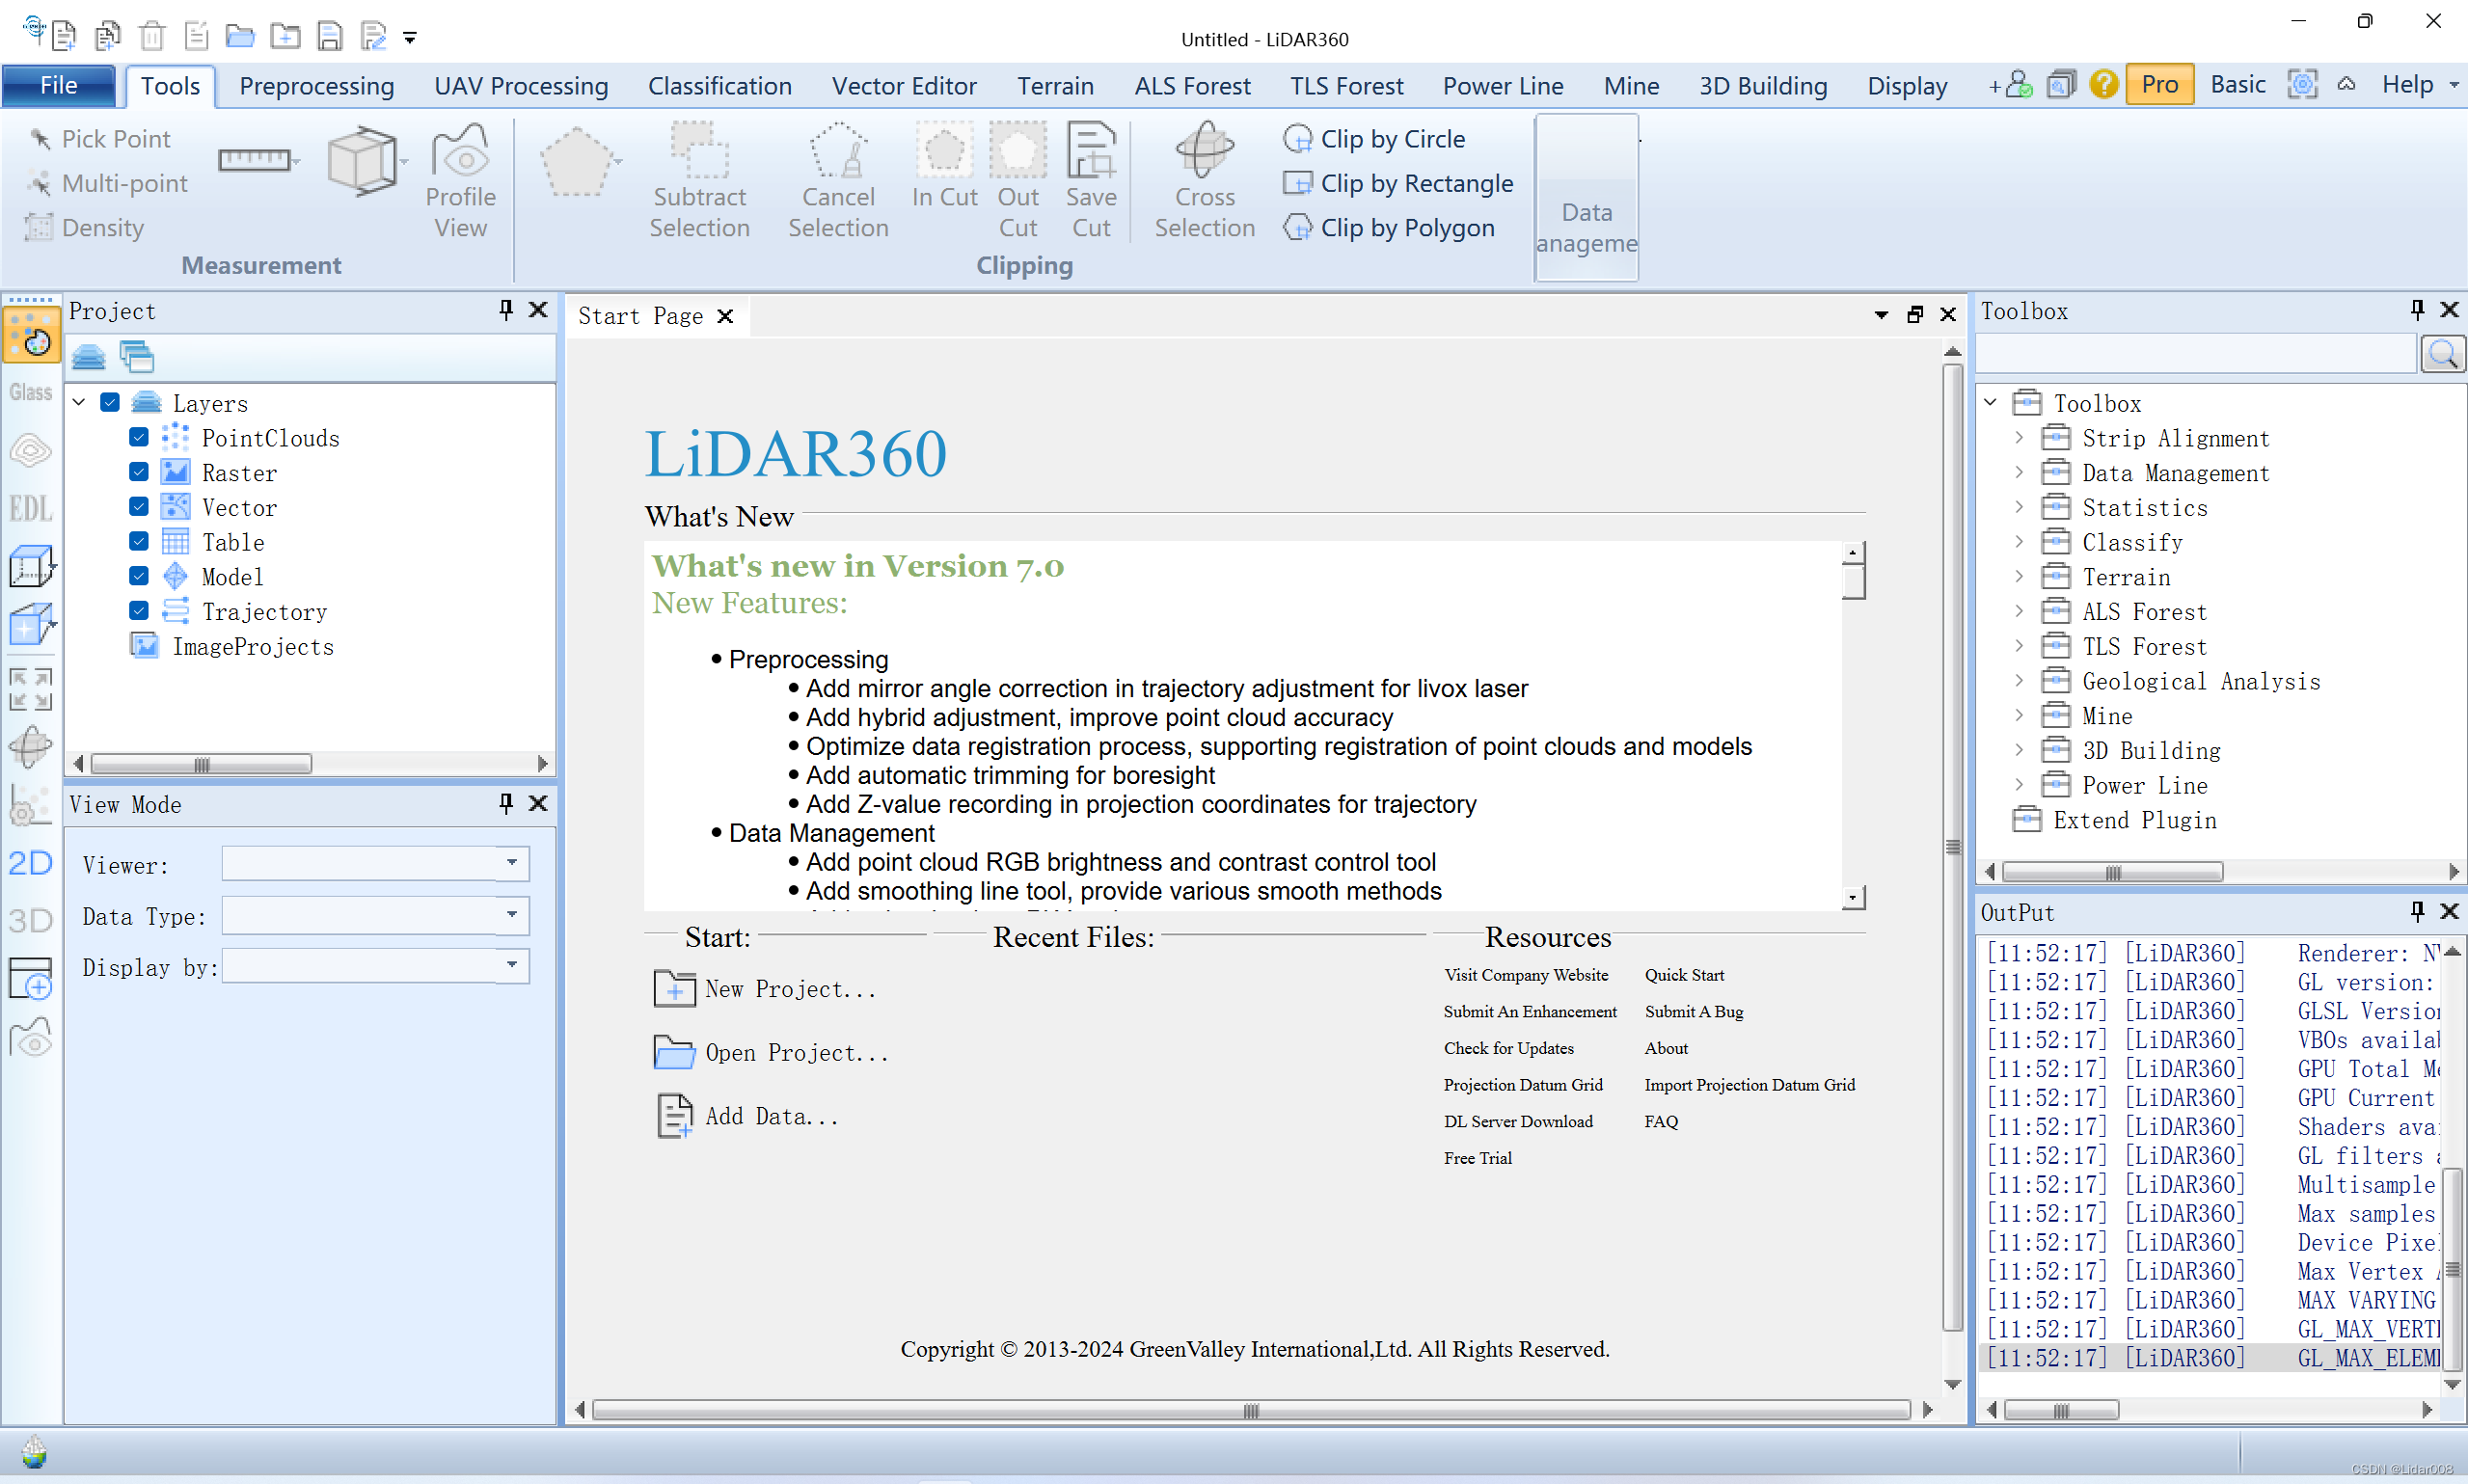
Task: Click the Save Cut tool
Action: (x=1091, y=181)
